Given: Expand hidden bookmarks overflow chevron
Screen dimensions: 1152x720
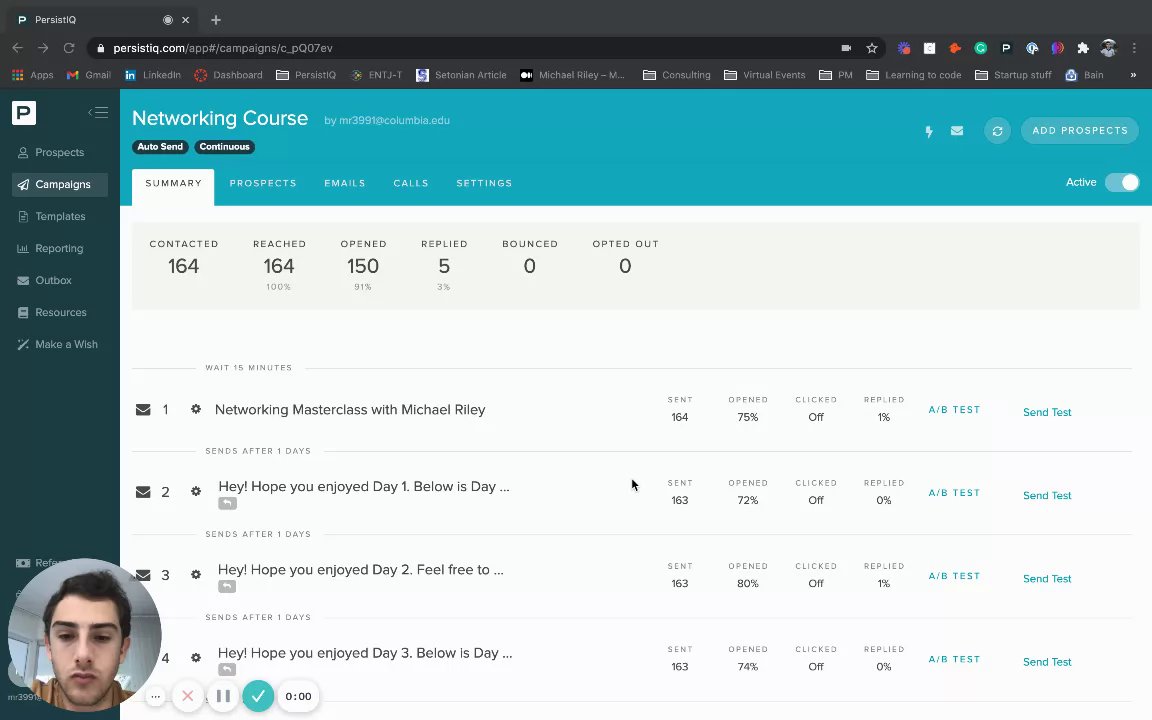Looking at the screenshot, I should (1133, 75).
